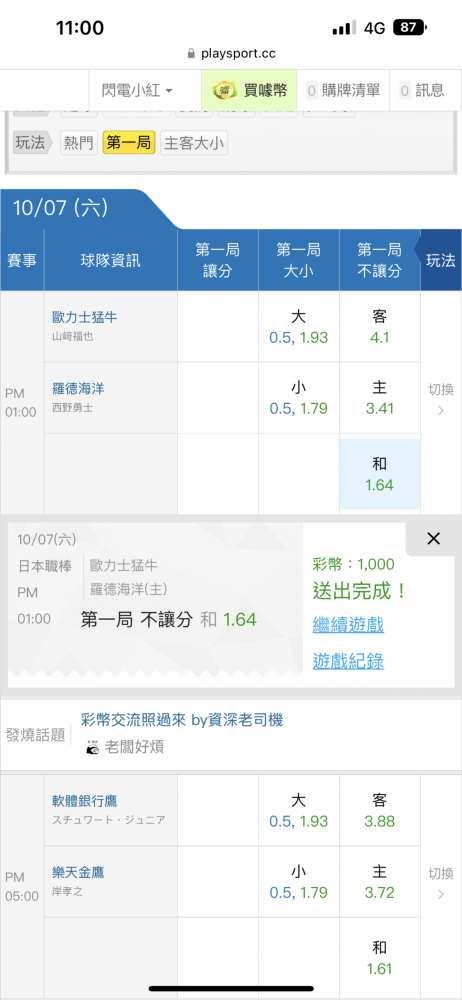Select the 第一局 play type filter

[x=129, y=143]
